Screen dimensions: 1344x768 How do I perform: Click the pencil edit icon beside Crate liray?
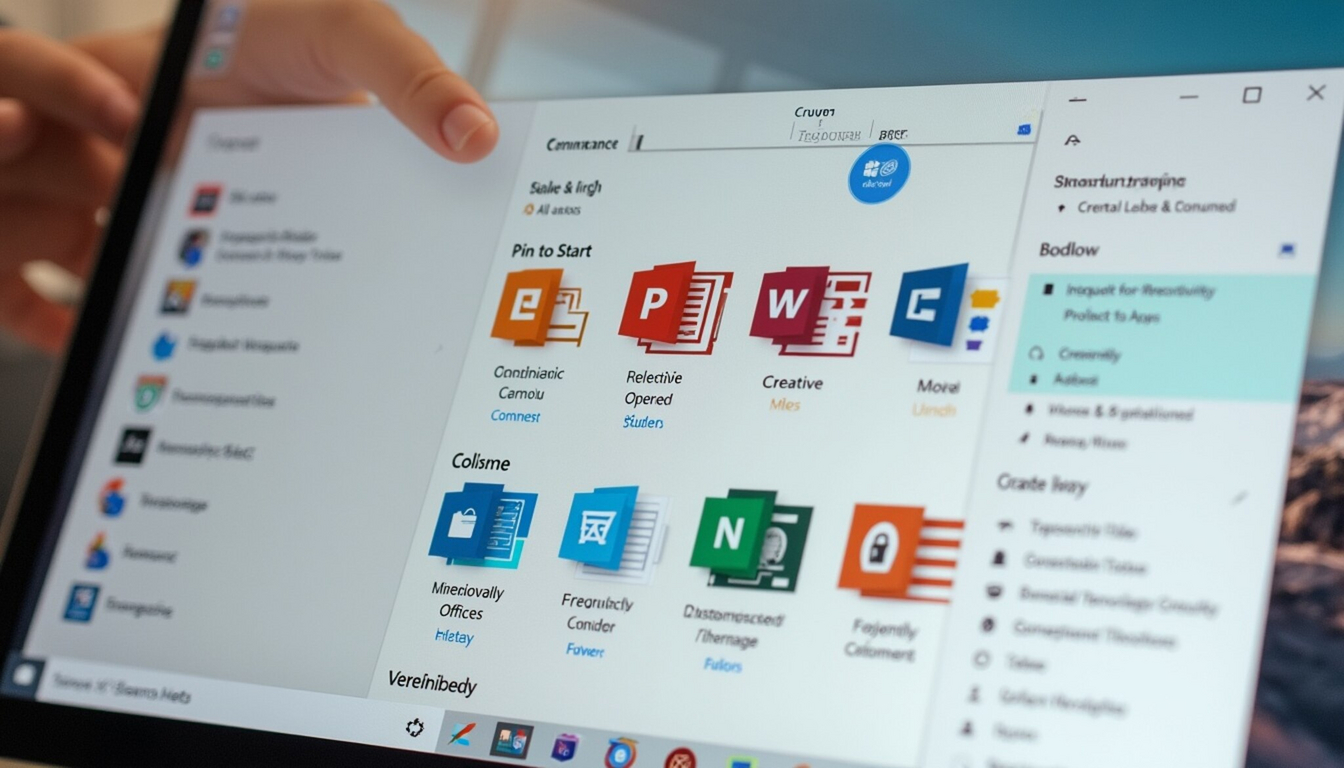[x=1239, y=497]
